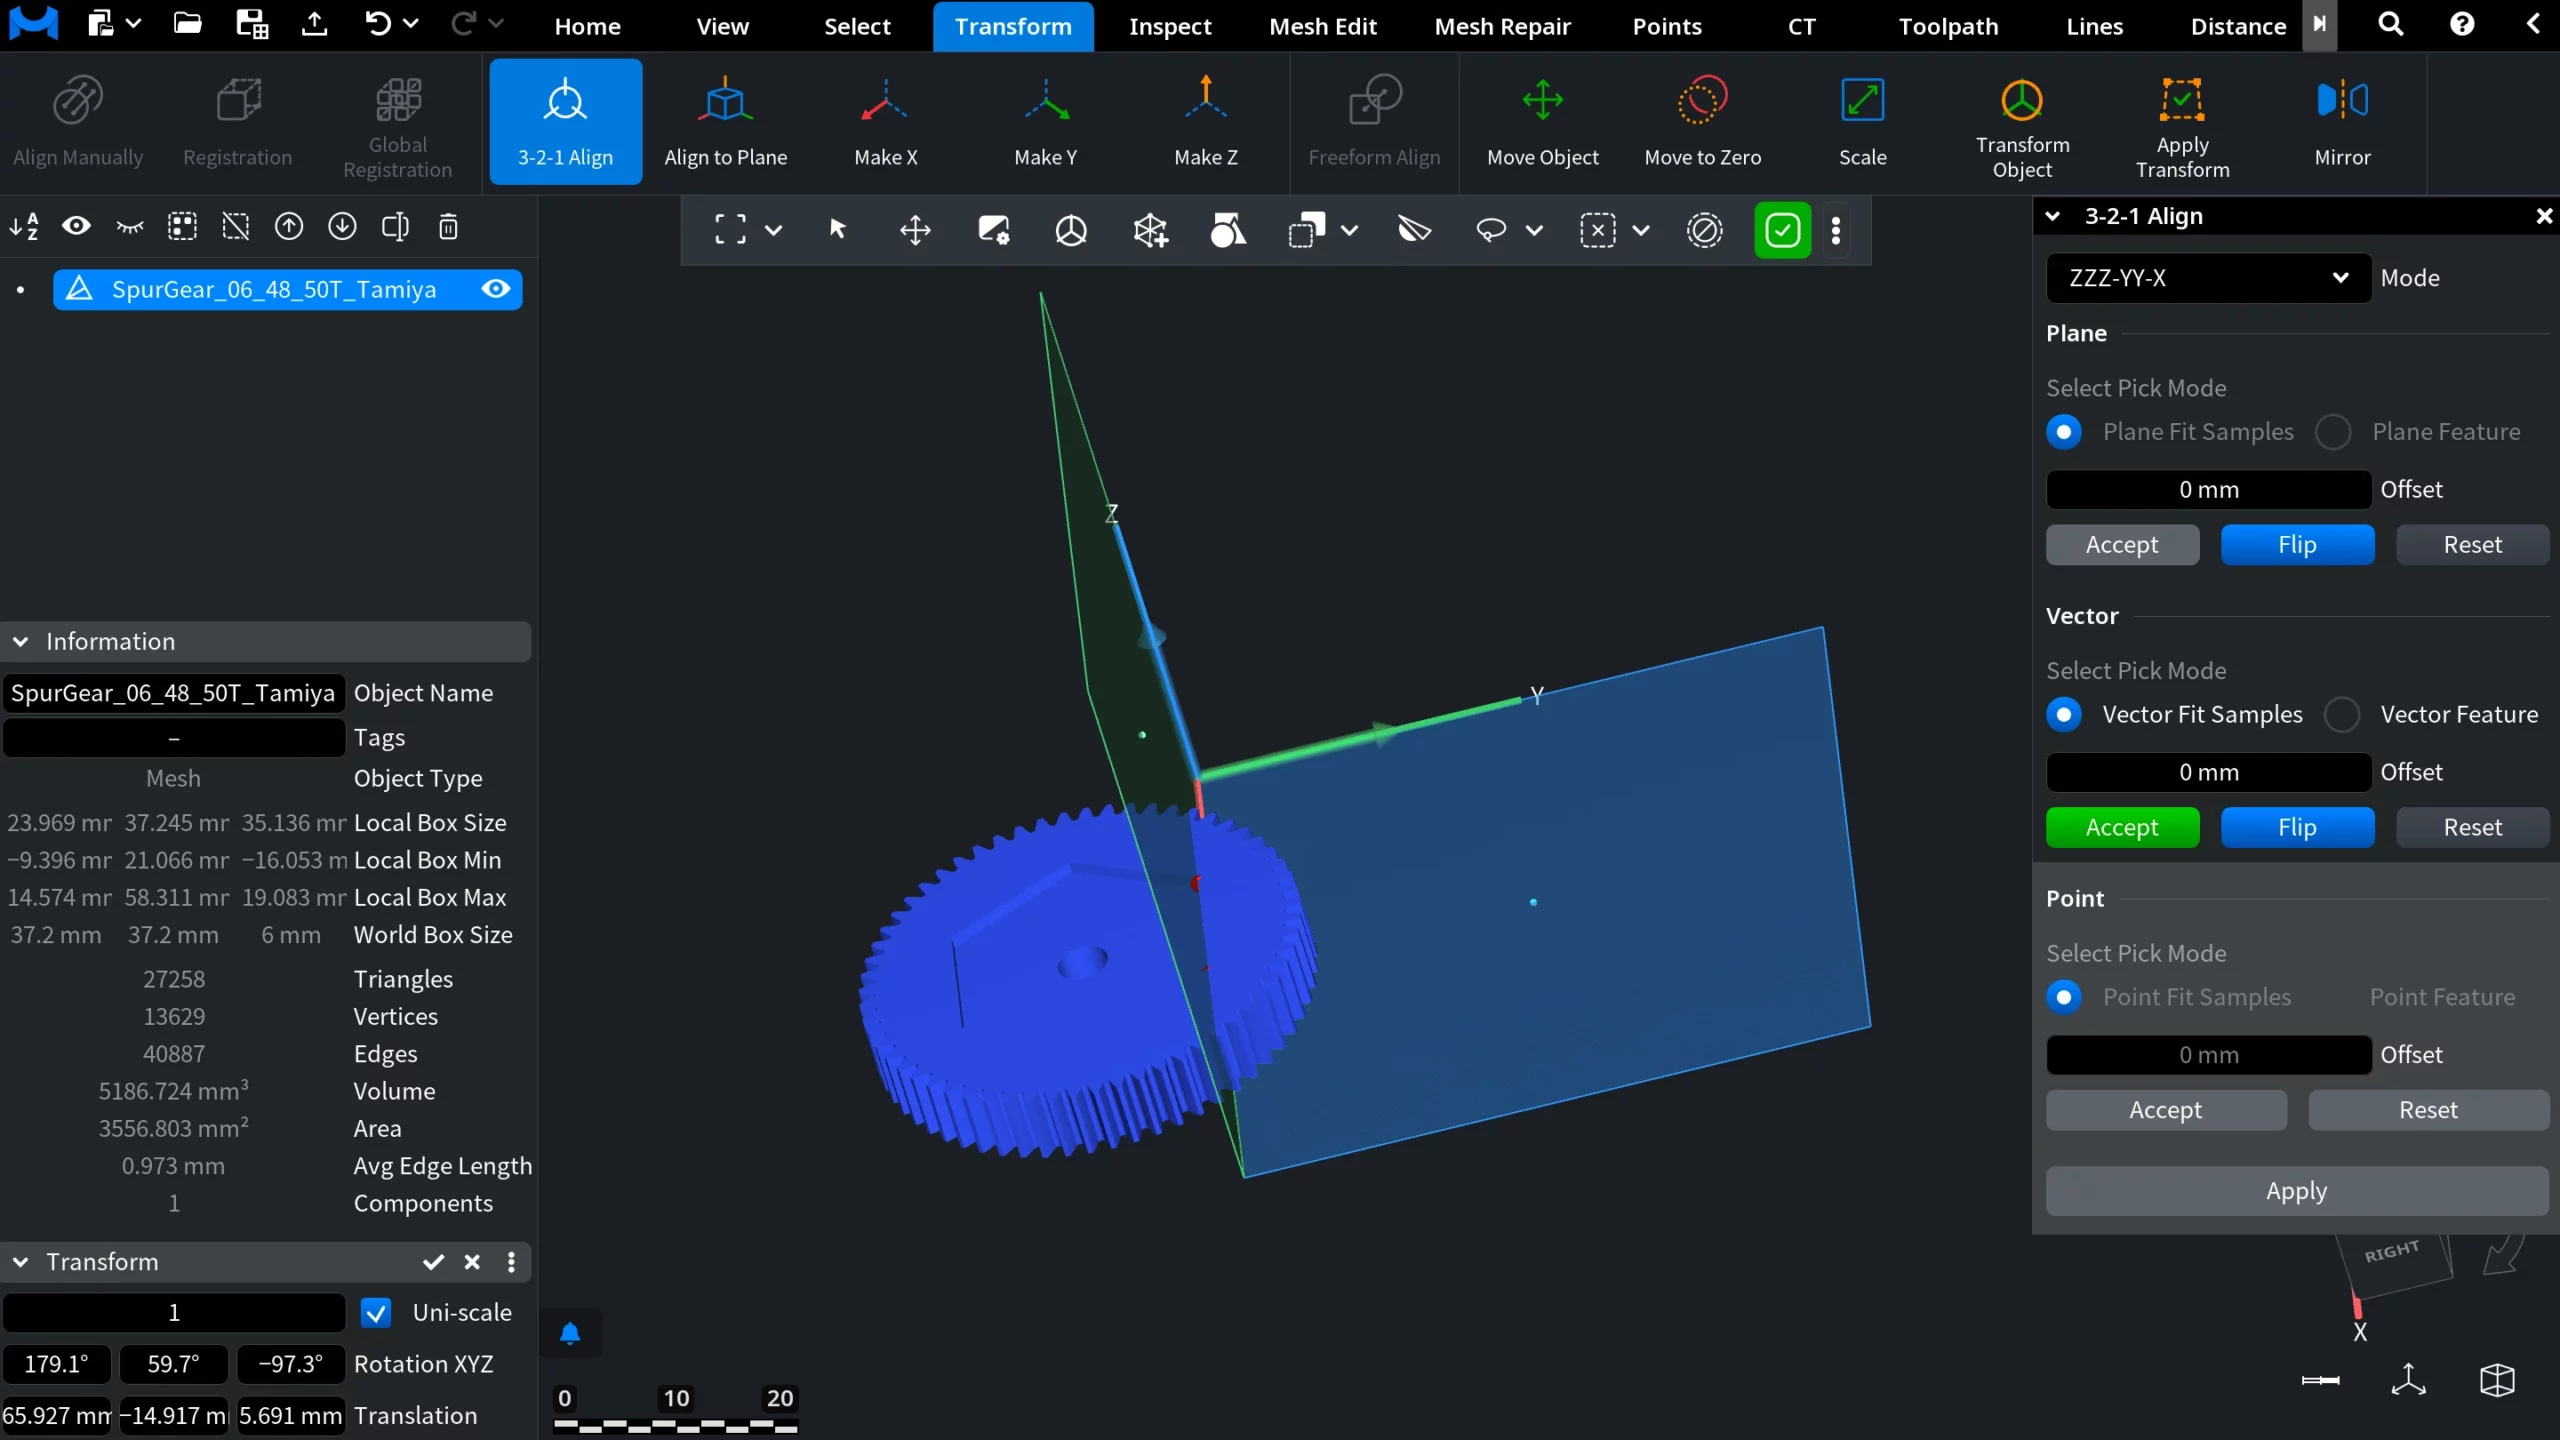Hide SpurGear_06_48_50T_Tamiya with eye icon
Image resolution: width=2560 pixels, height=1440 pixels.
click(496, 289)
